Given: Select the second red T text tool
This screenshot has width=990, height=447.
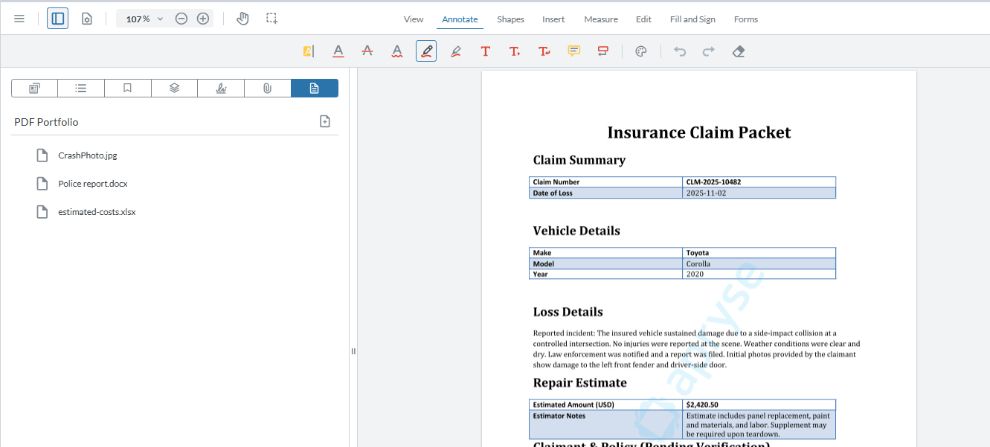Looking at the screenshot, I should 515,51.
